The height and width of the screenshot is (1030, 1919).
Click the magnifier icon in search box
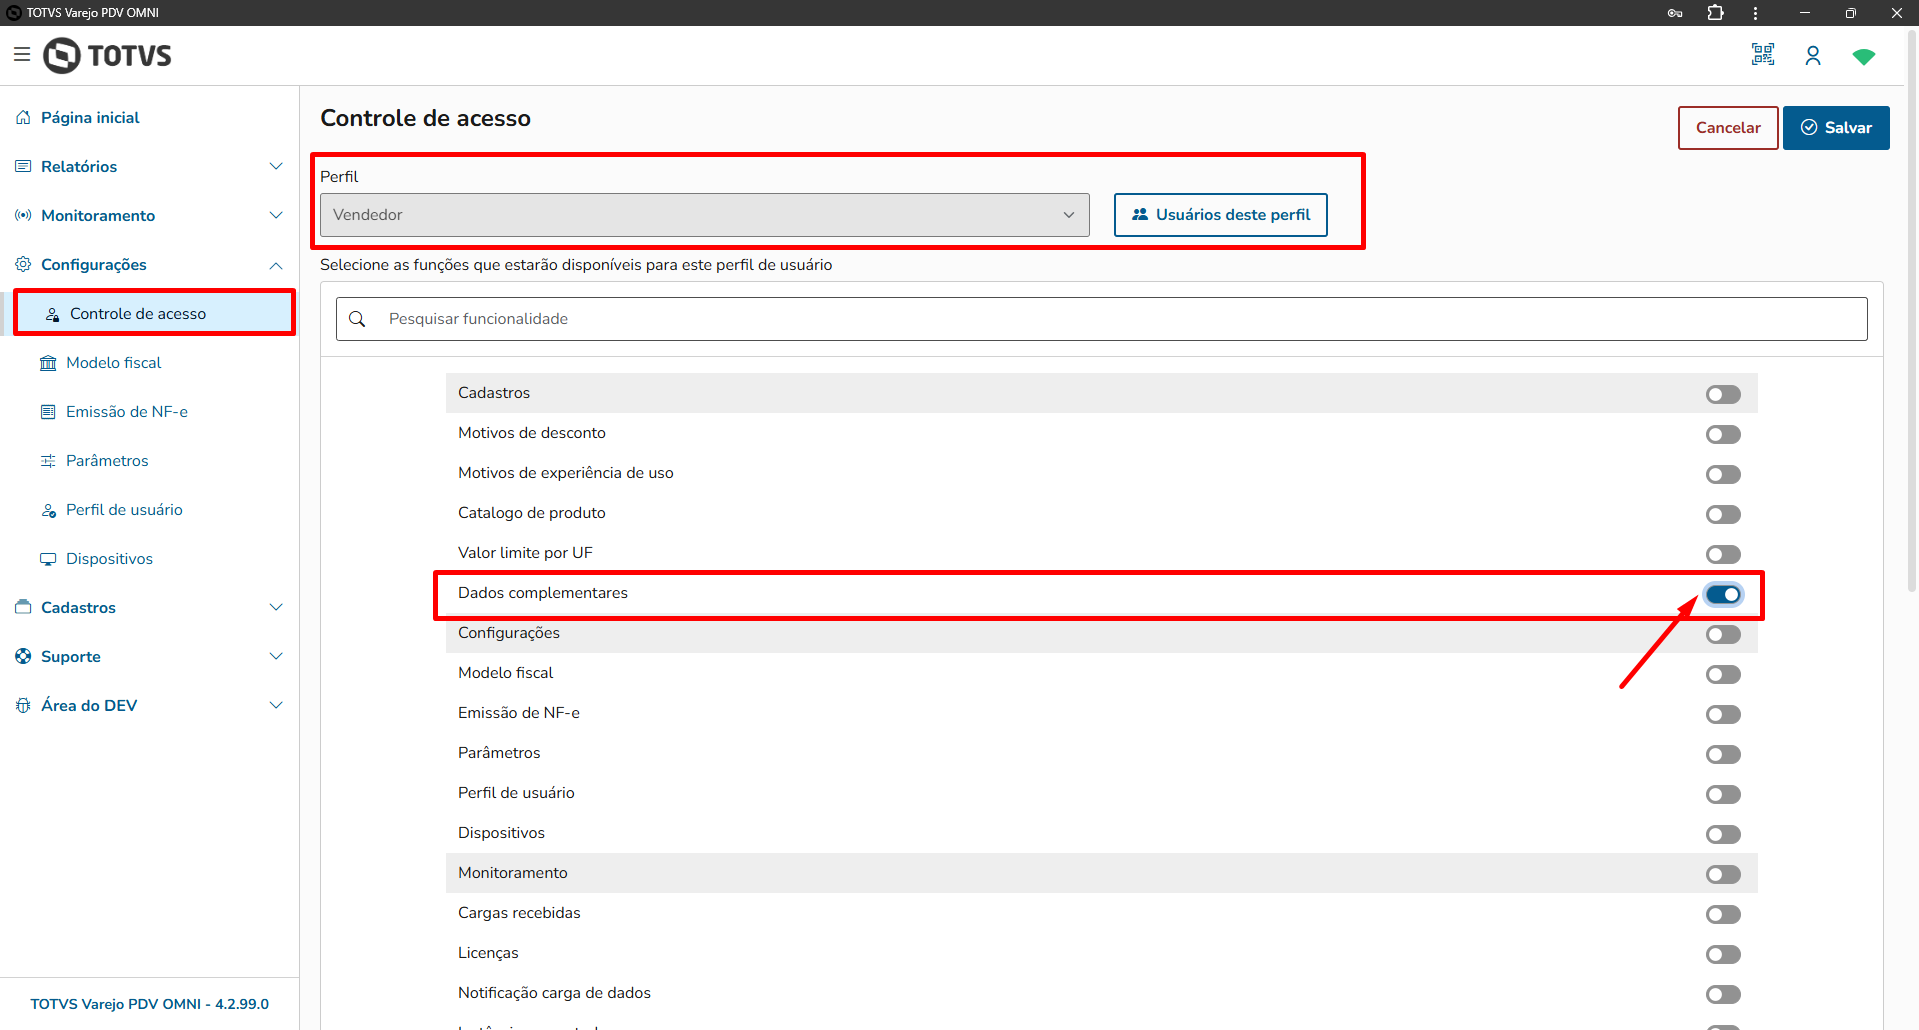[357, 319]
